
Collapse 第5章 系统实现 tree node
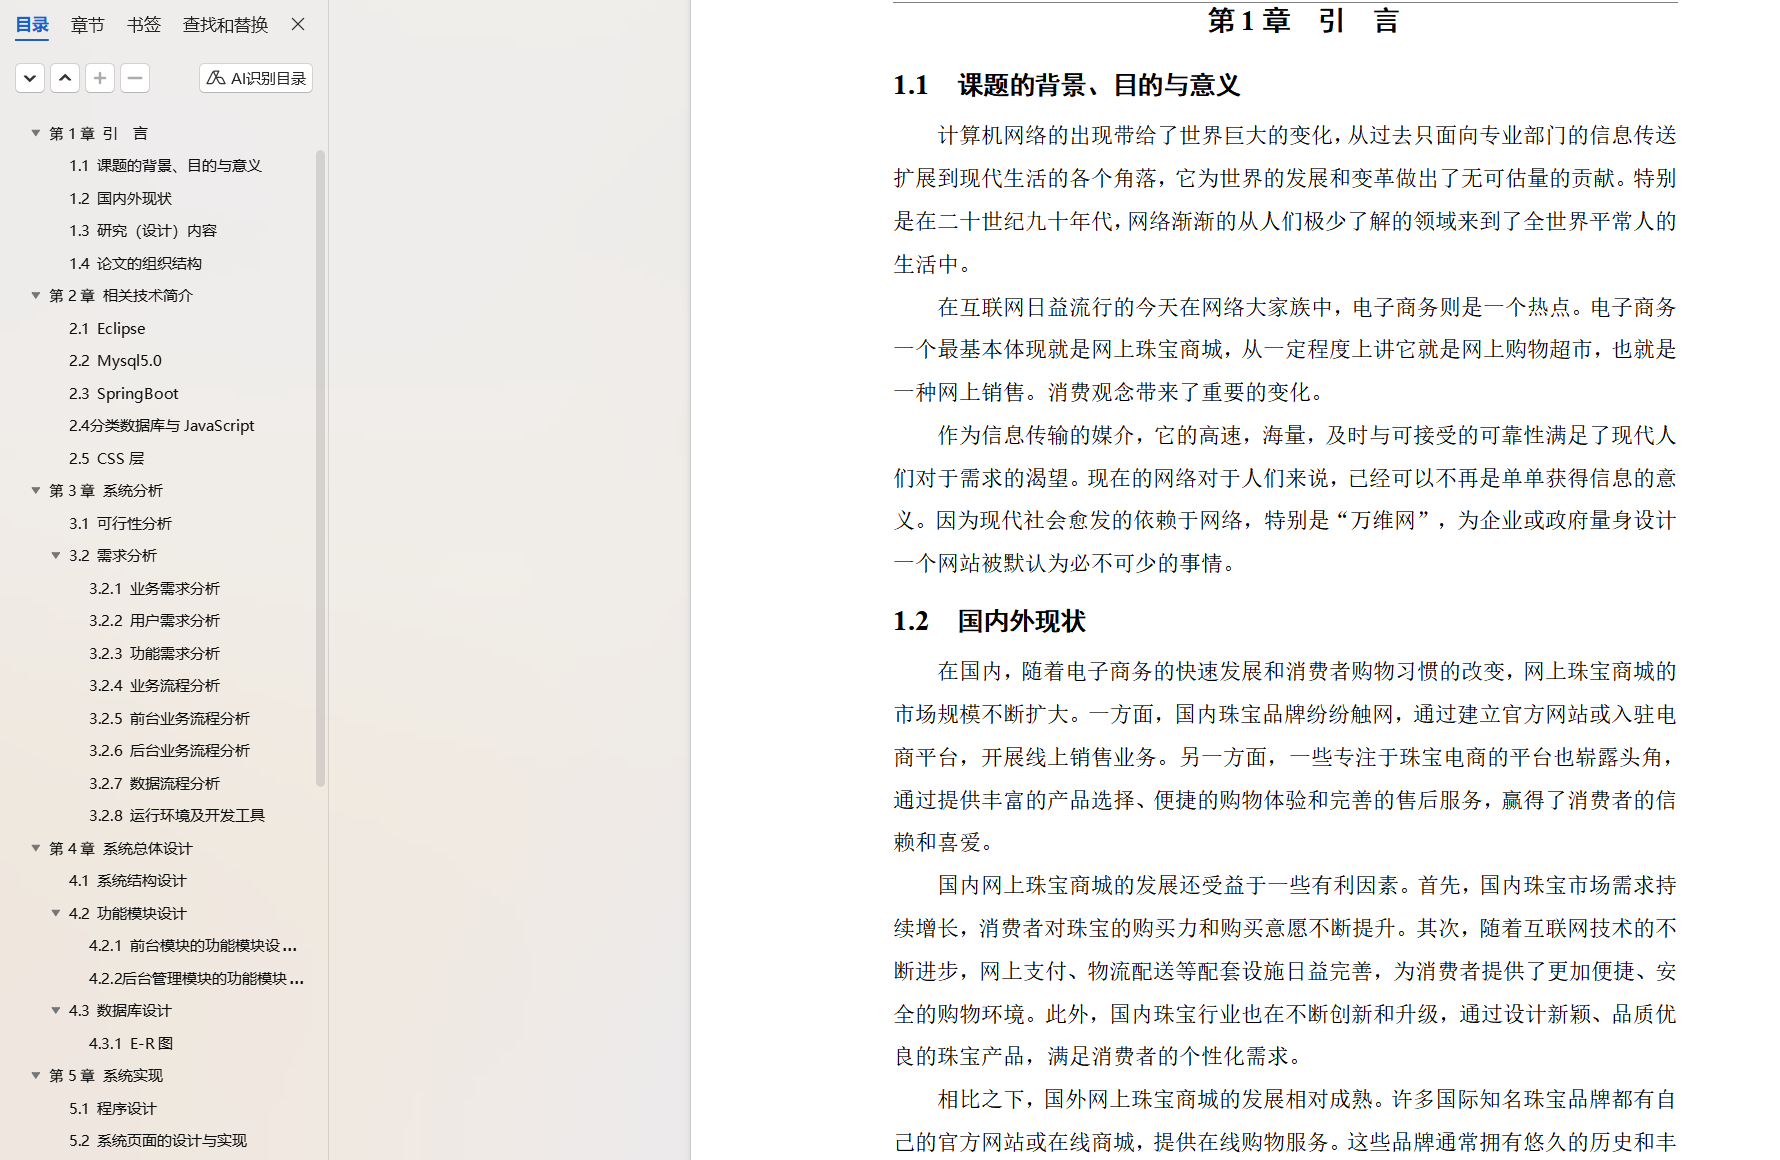coord(36,1075)
